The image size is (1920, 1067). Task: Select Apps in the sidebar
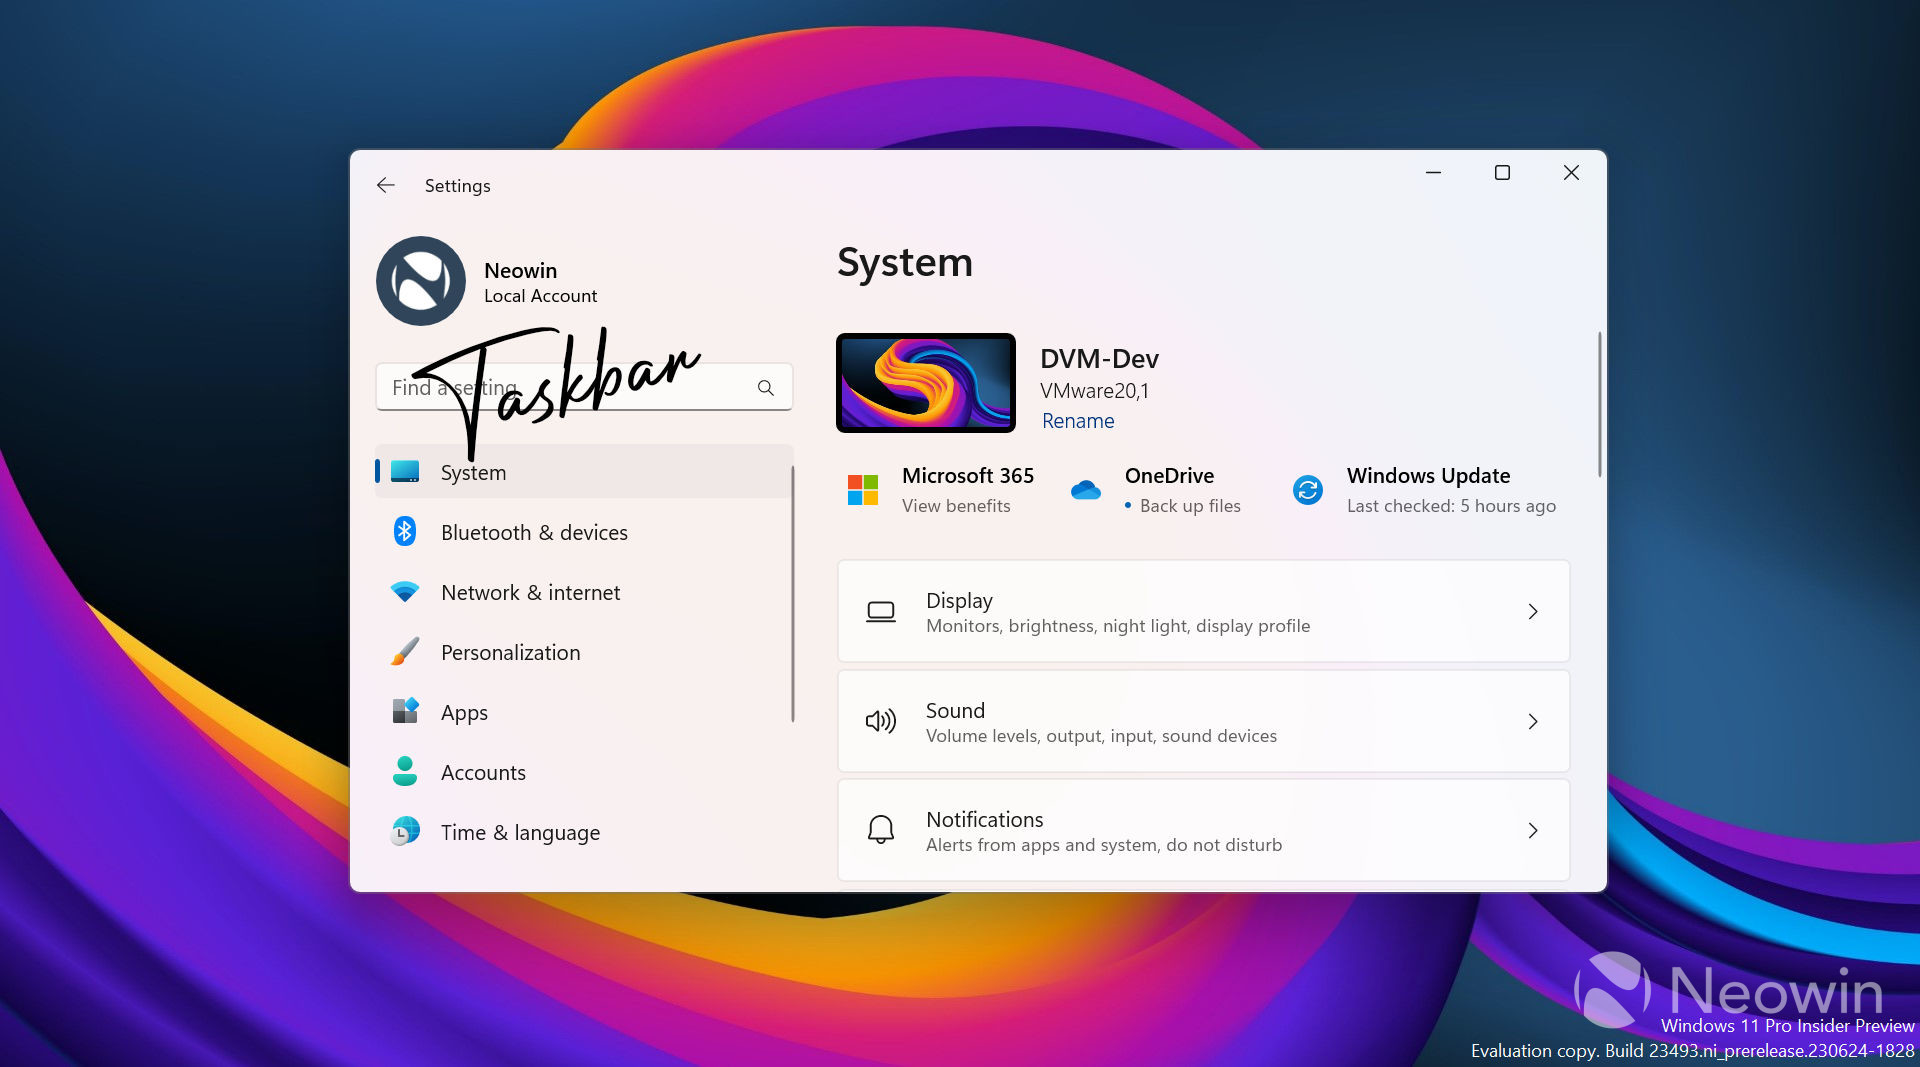pos(464,713)
